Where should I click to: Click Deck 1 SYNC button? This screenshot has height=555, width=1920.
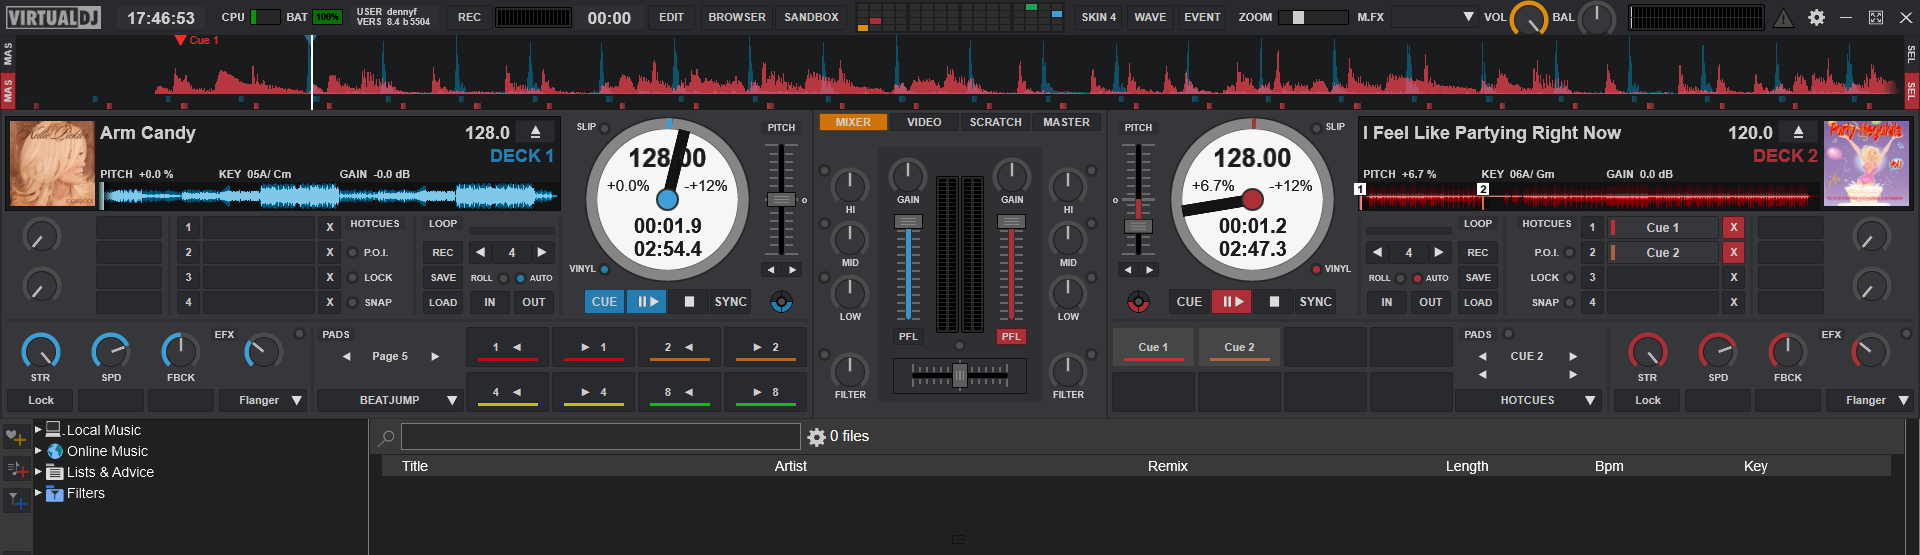click(730, 301)
